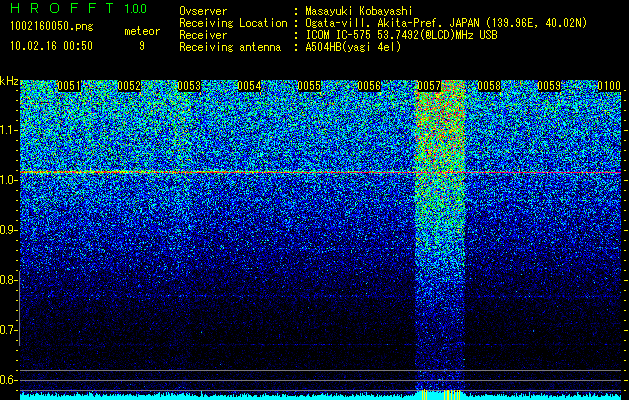Click the word meteor
629x400 pixels.
pyautogui.click(x=142, y=31)
